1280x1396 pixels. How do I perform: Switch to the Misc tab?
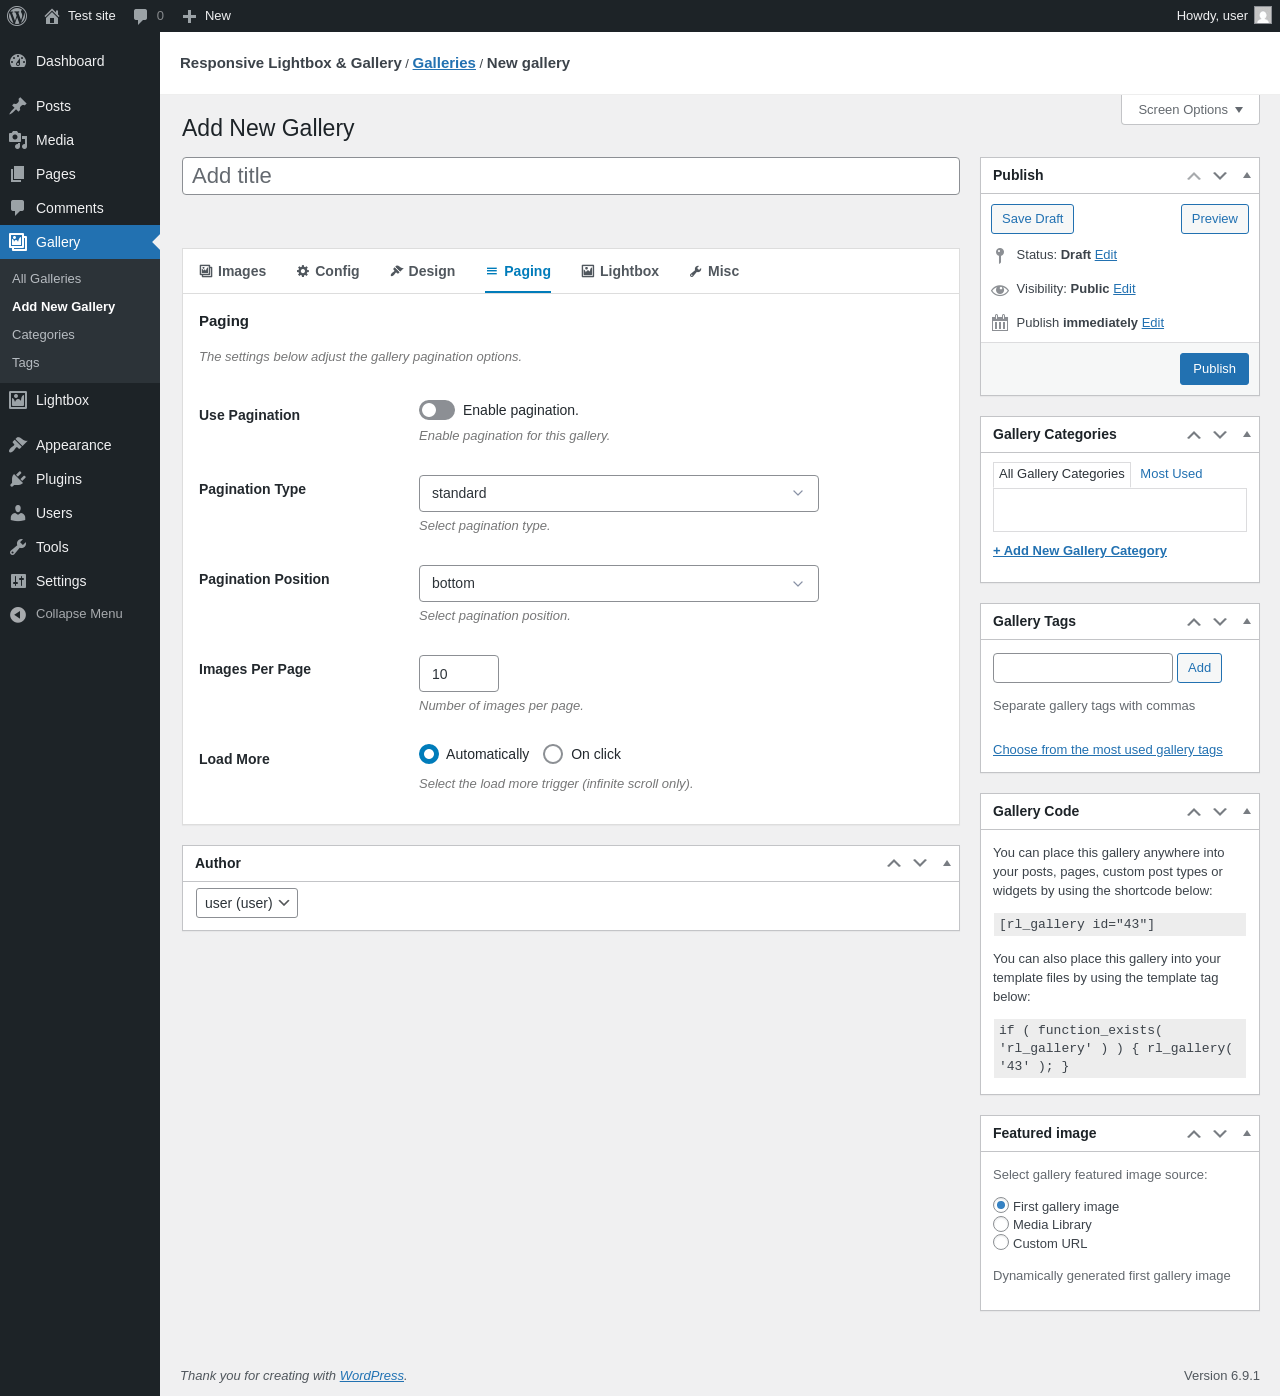pyautogui.click(x=714, y=271)
